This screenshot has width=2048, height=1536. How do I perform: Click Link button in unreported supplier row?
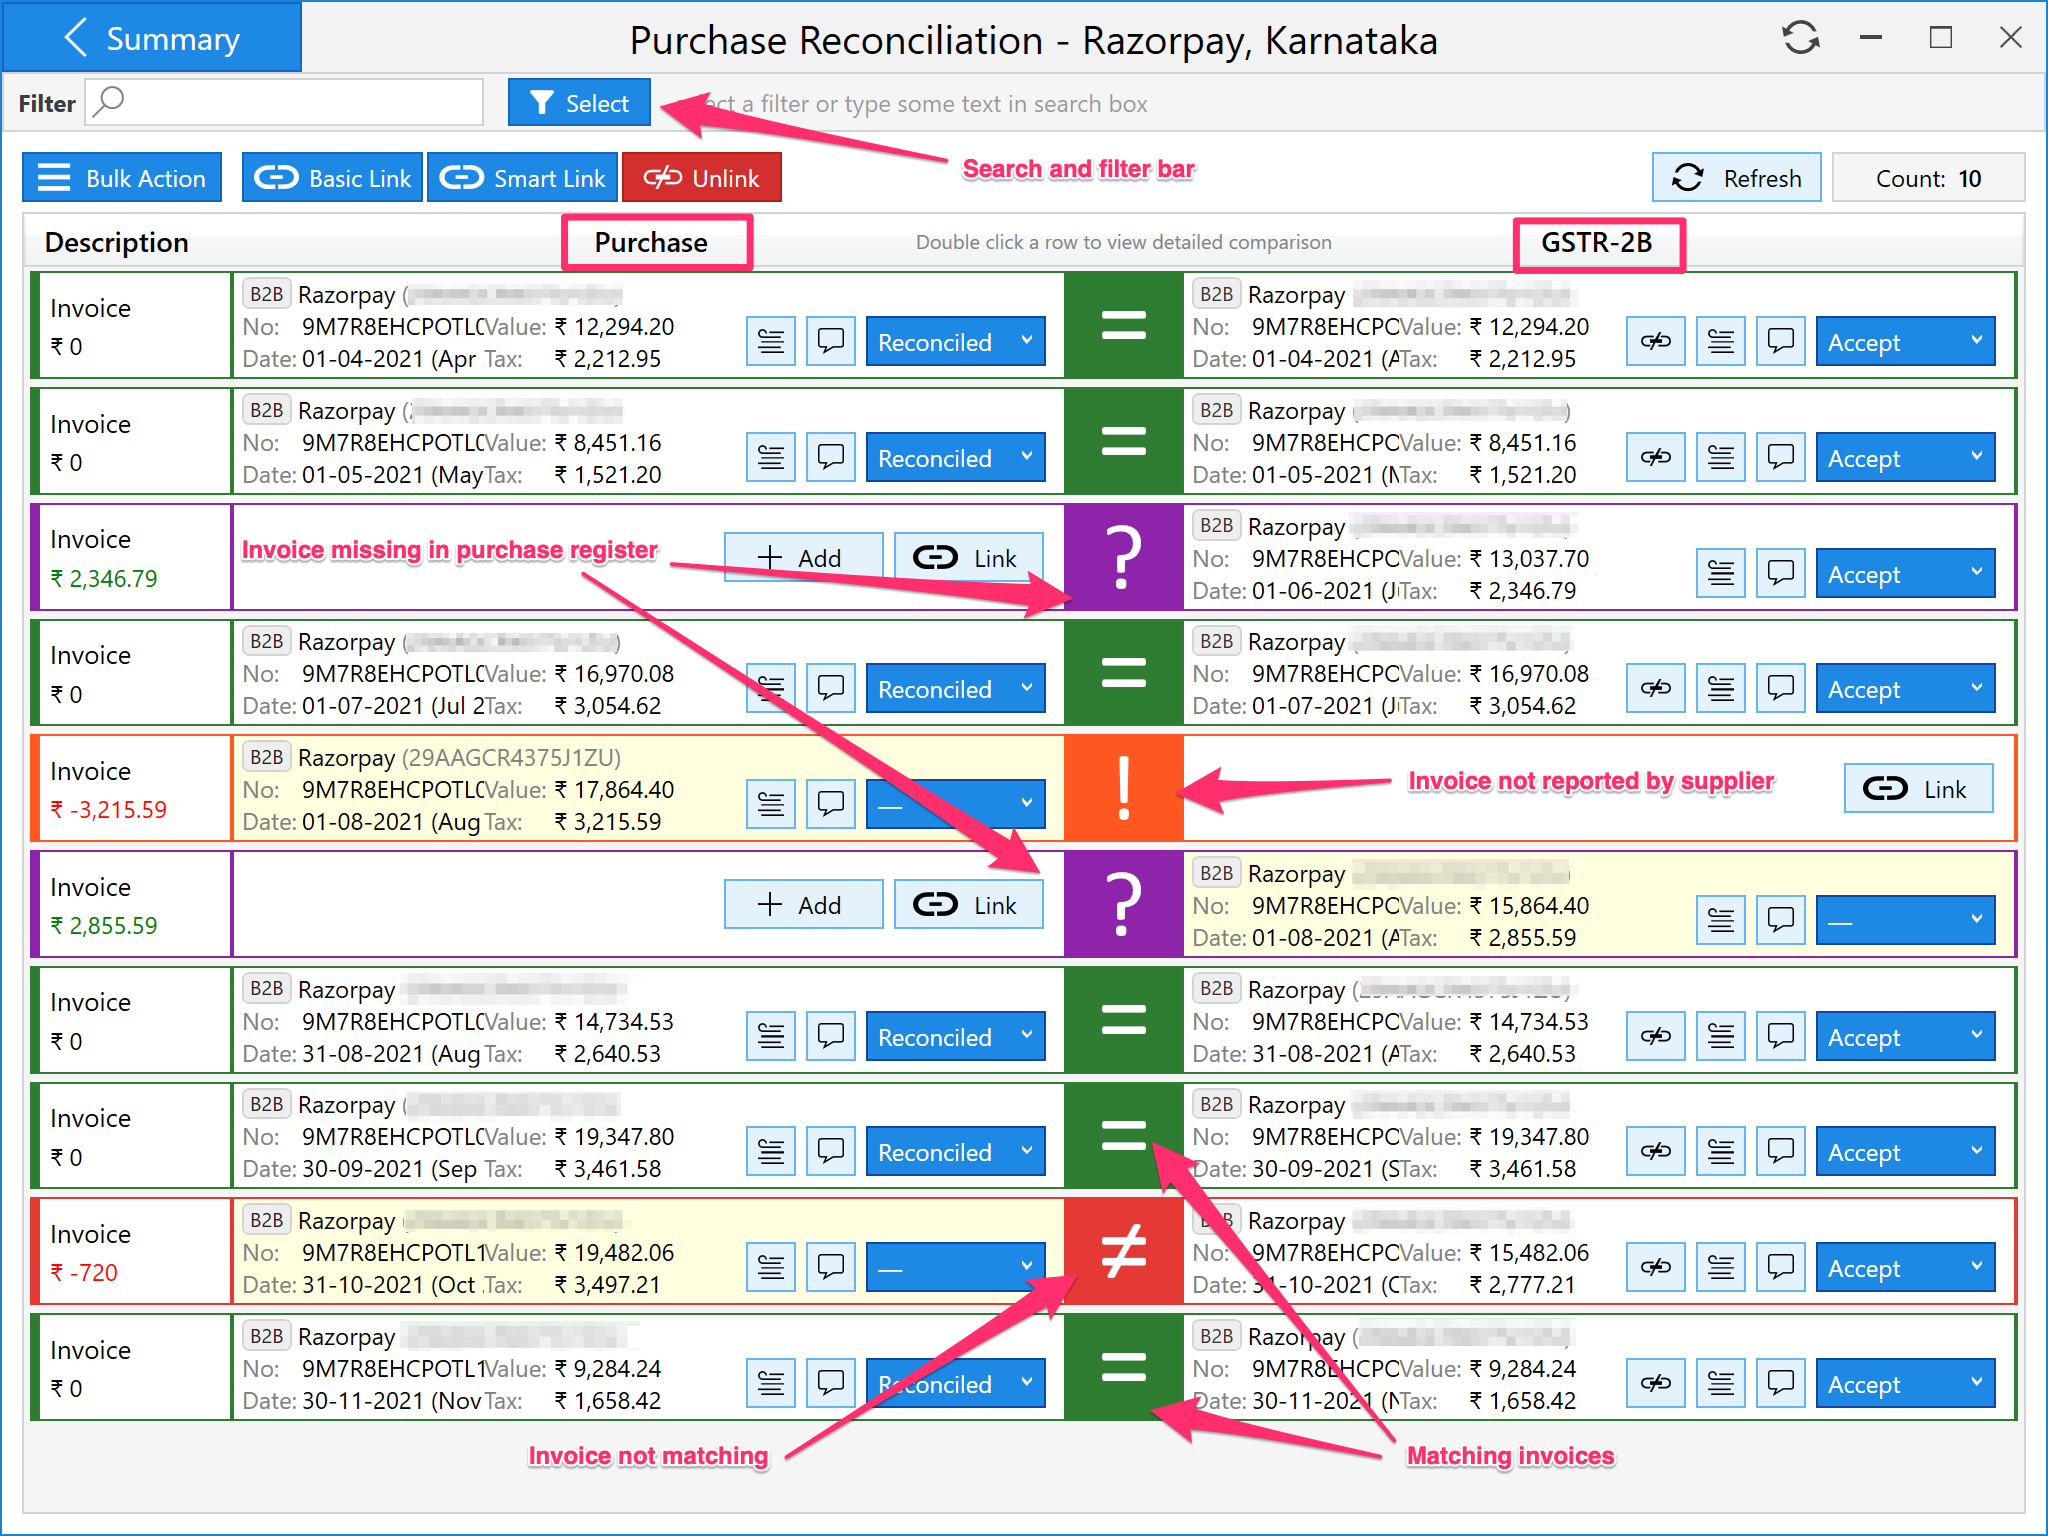click(x=1917, y=789)
